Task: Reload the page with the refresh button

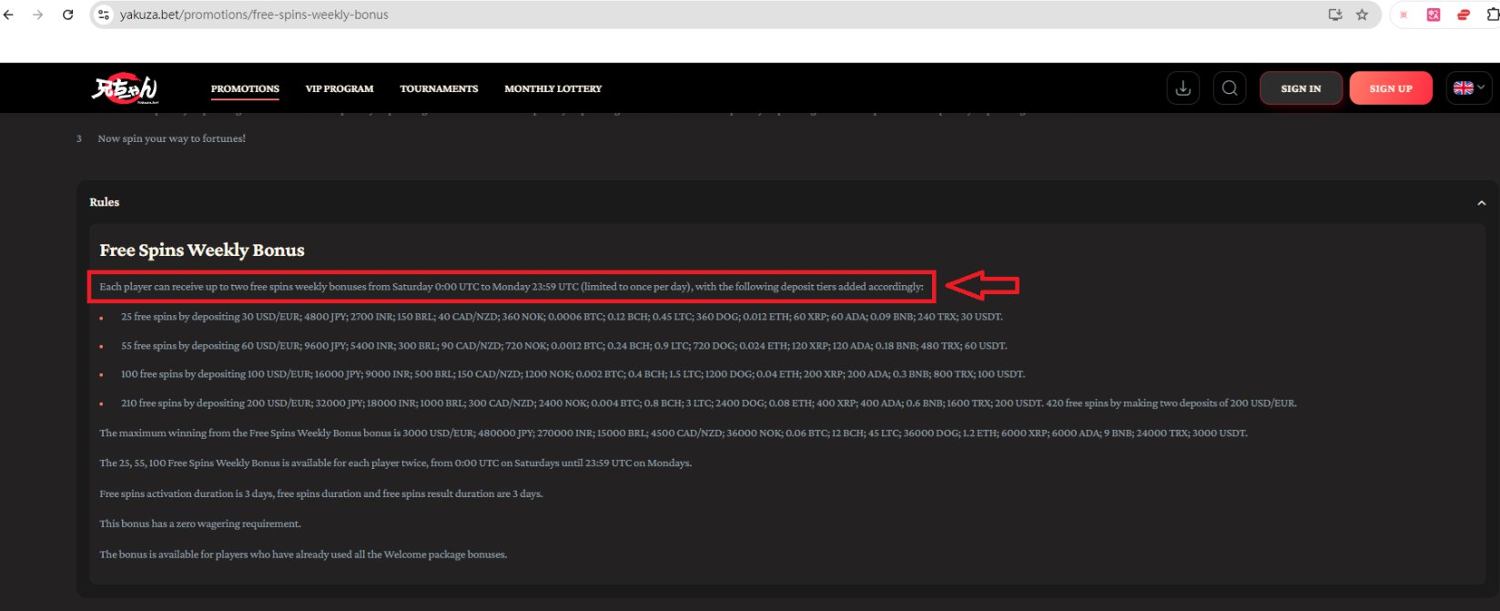Action: point(68,15)
